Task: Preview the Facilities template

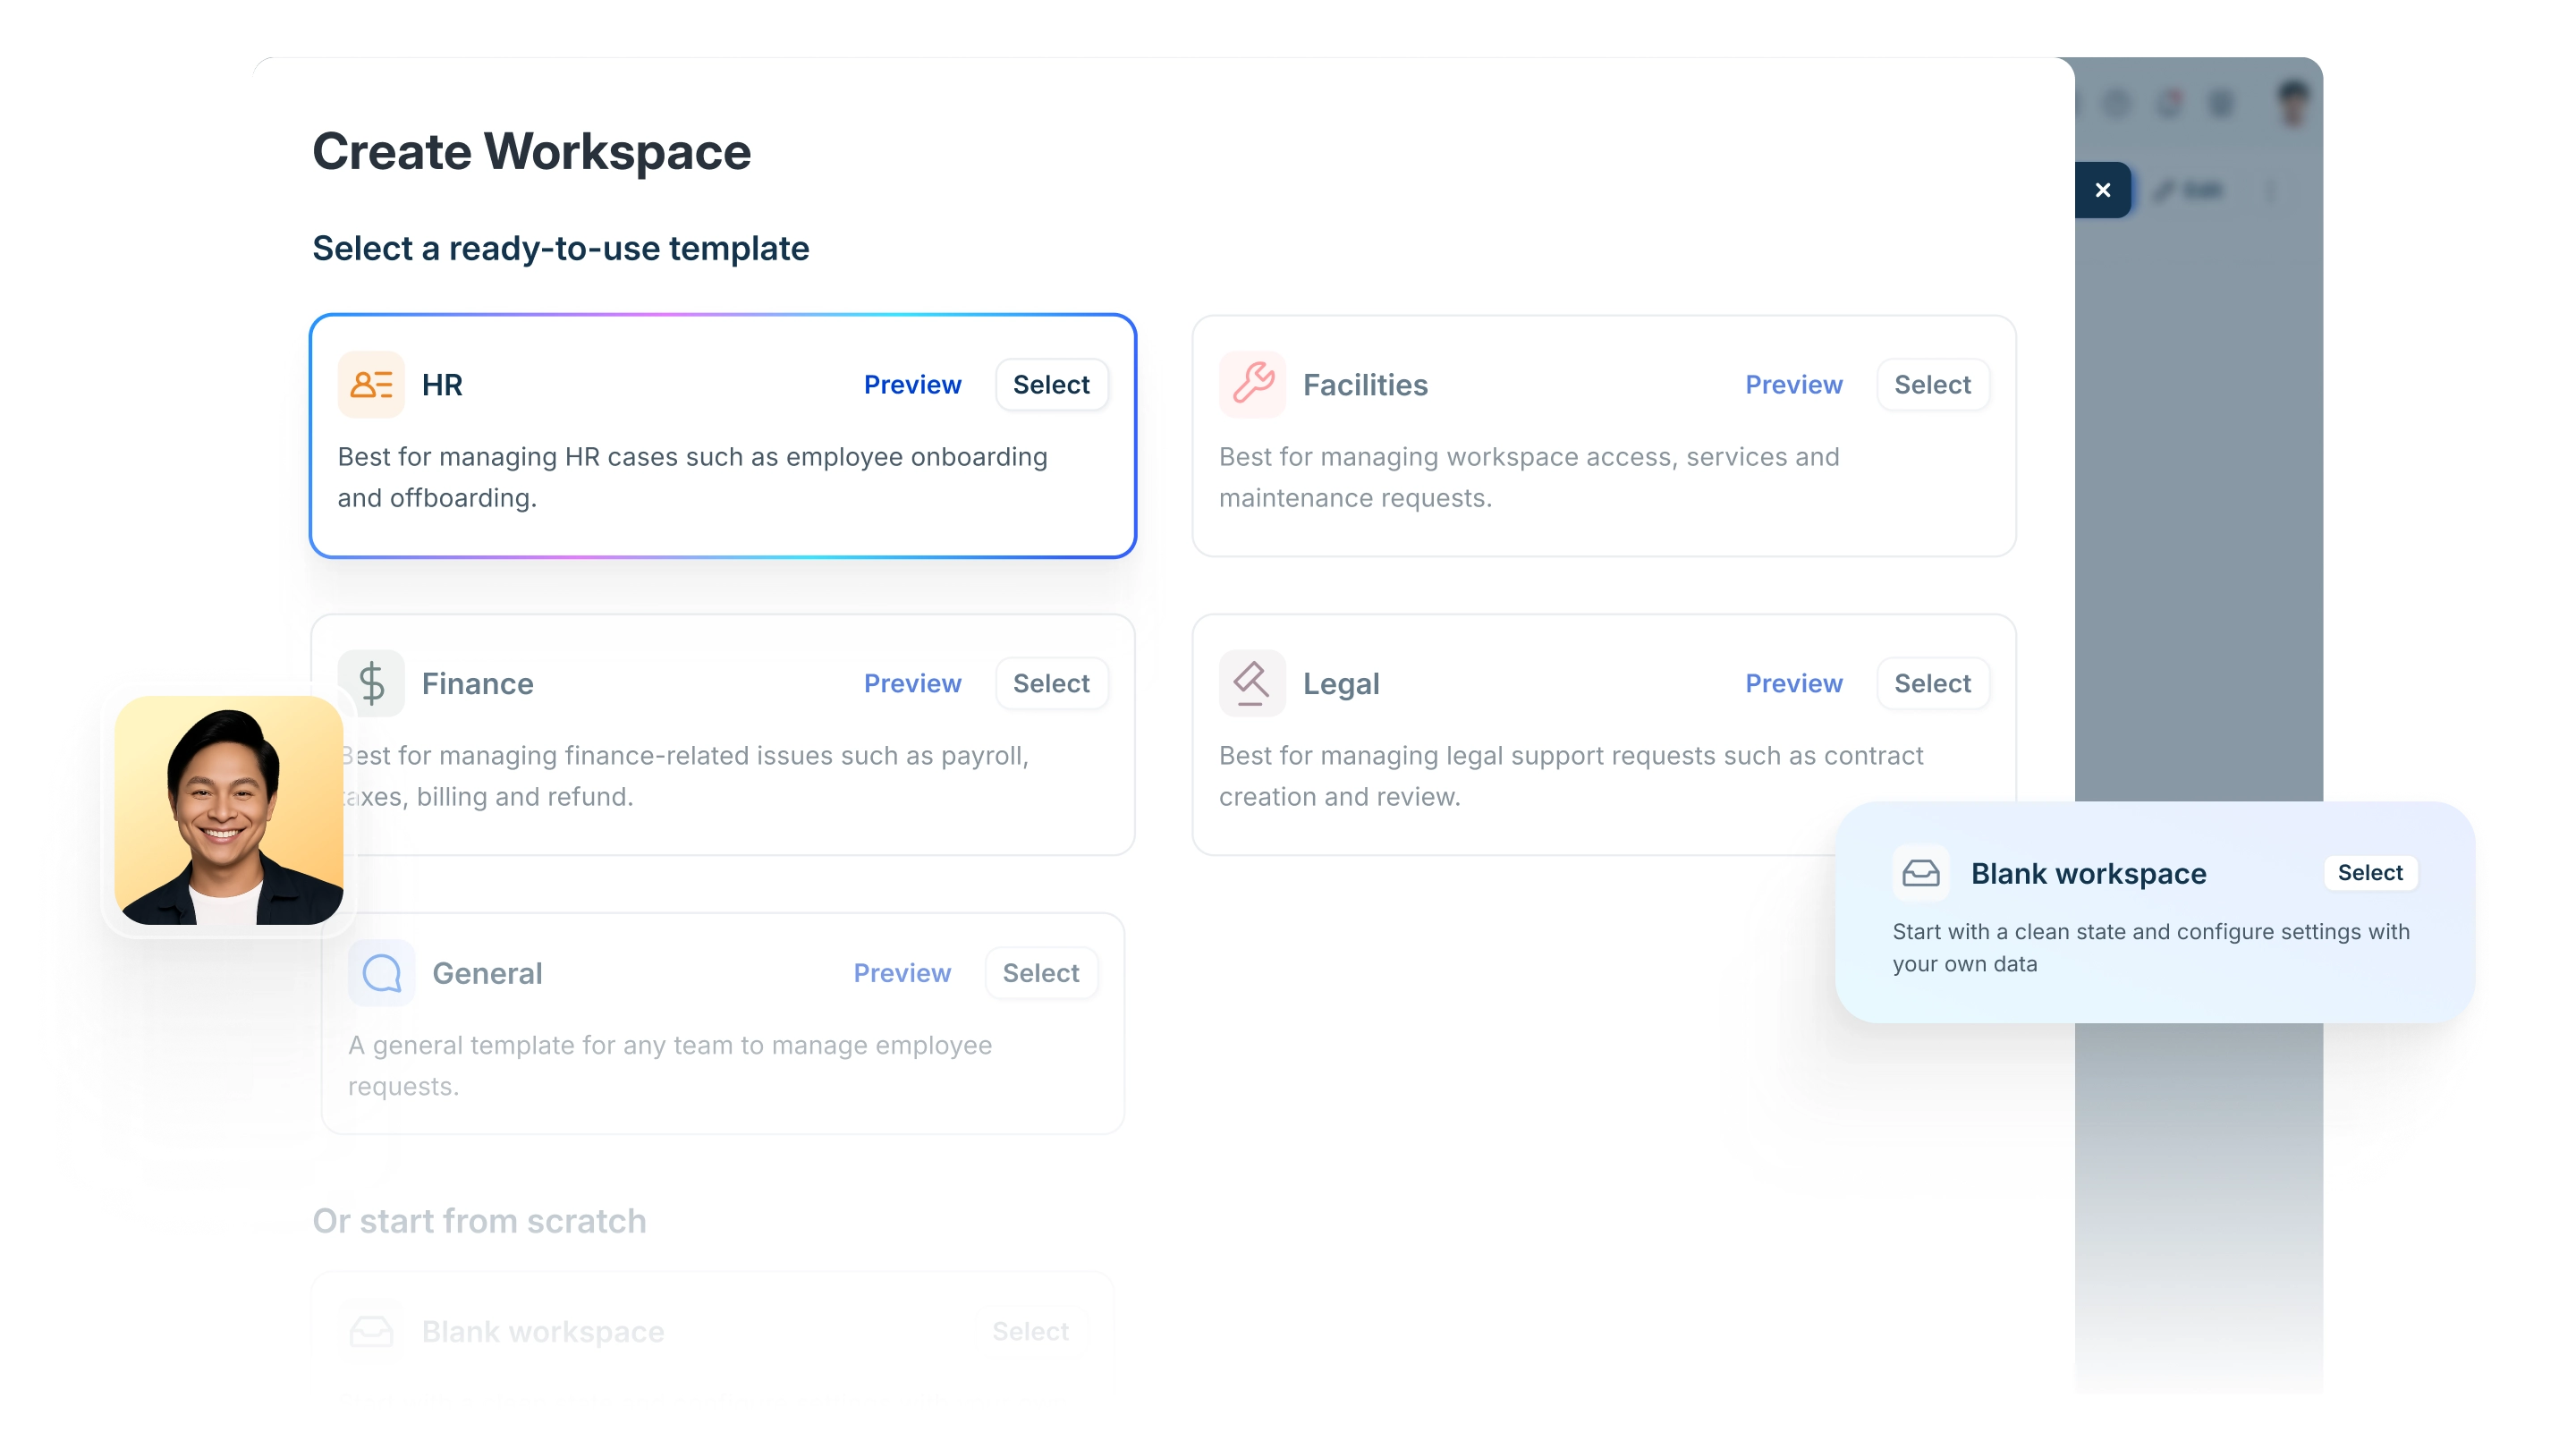Action: 1793,384
